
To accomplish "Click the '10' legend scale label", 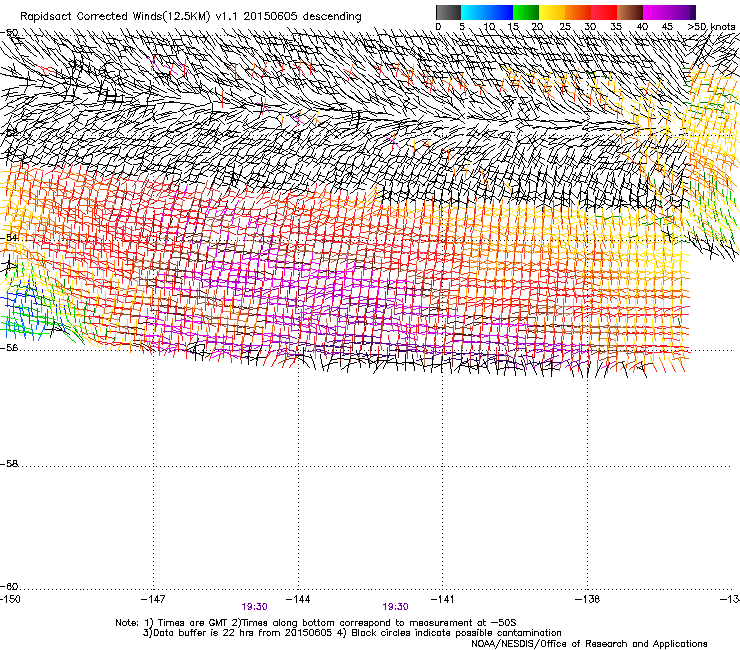I will coord(489,26).
